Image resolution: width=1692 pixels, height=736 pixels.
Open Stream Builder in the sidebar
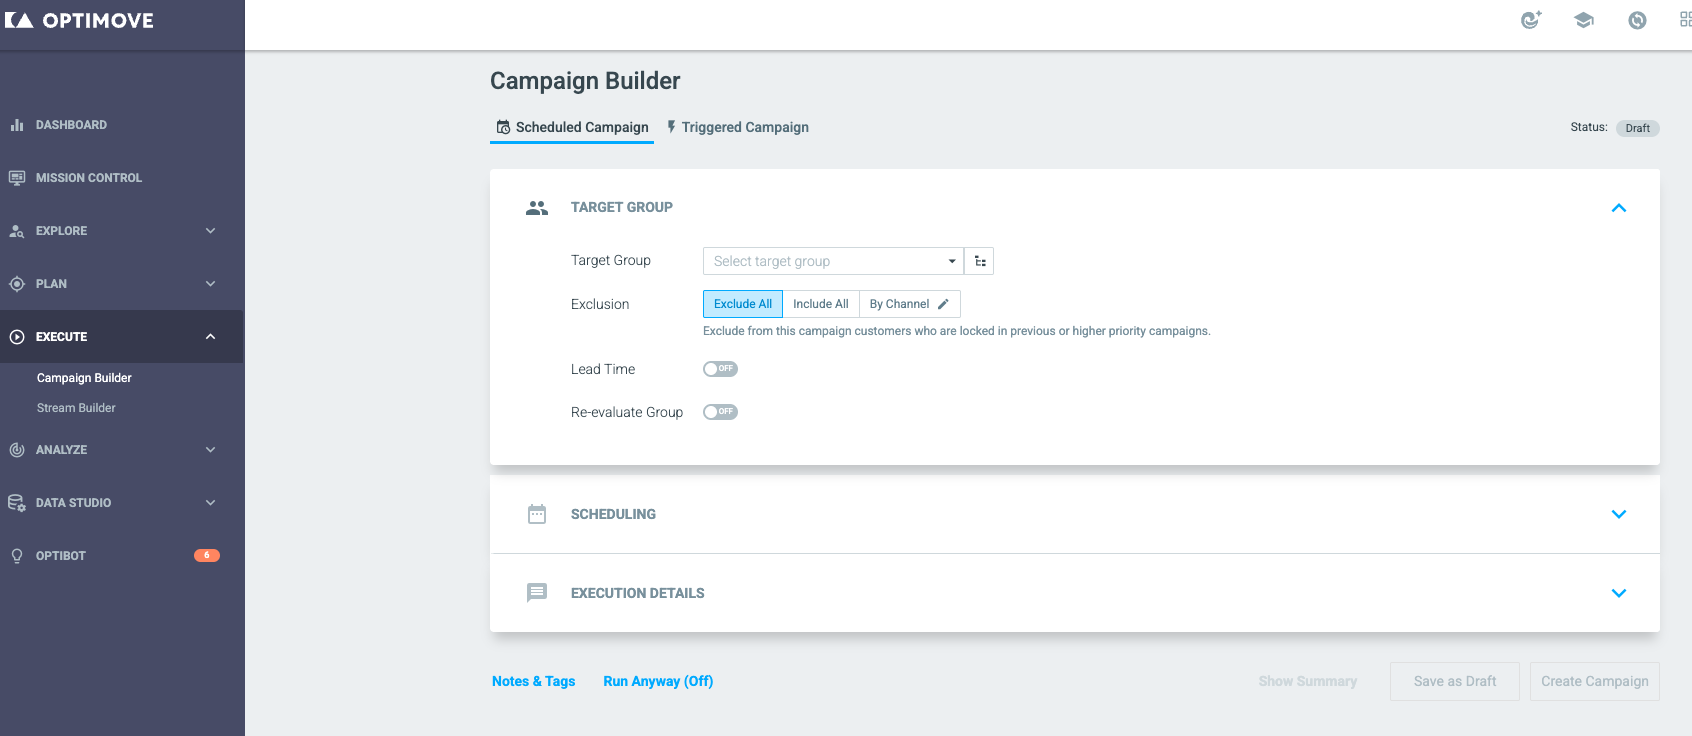coord(76,408)
